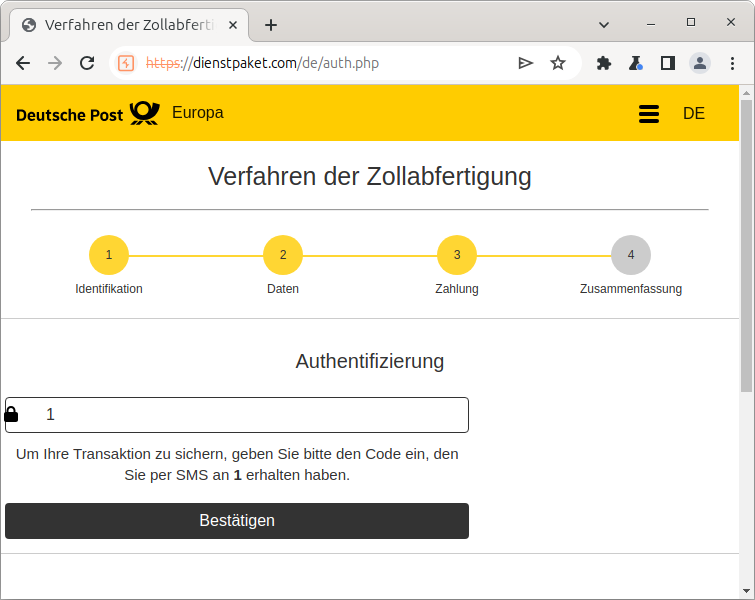This screenshot has width=755, height=600.
Task: Click the not-secure site warning icon
Action: [126, 63]
